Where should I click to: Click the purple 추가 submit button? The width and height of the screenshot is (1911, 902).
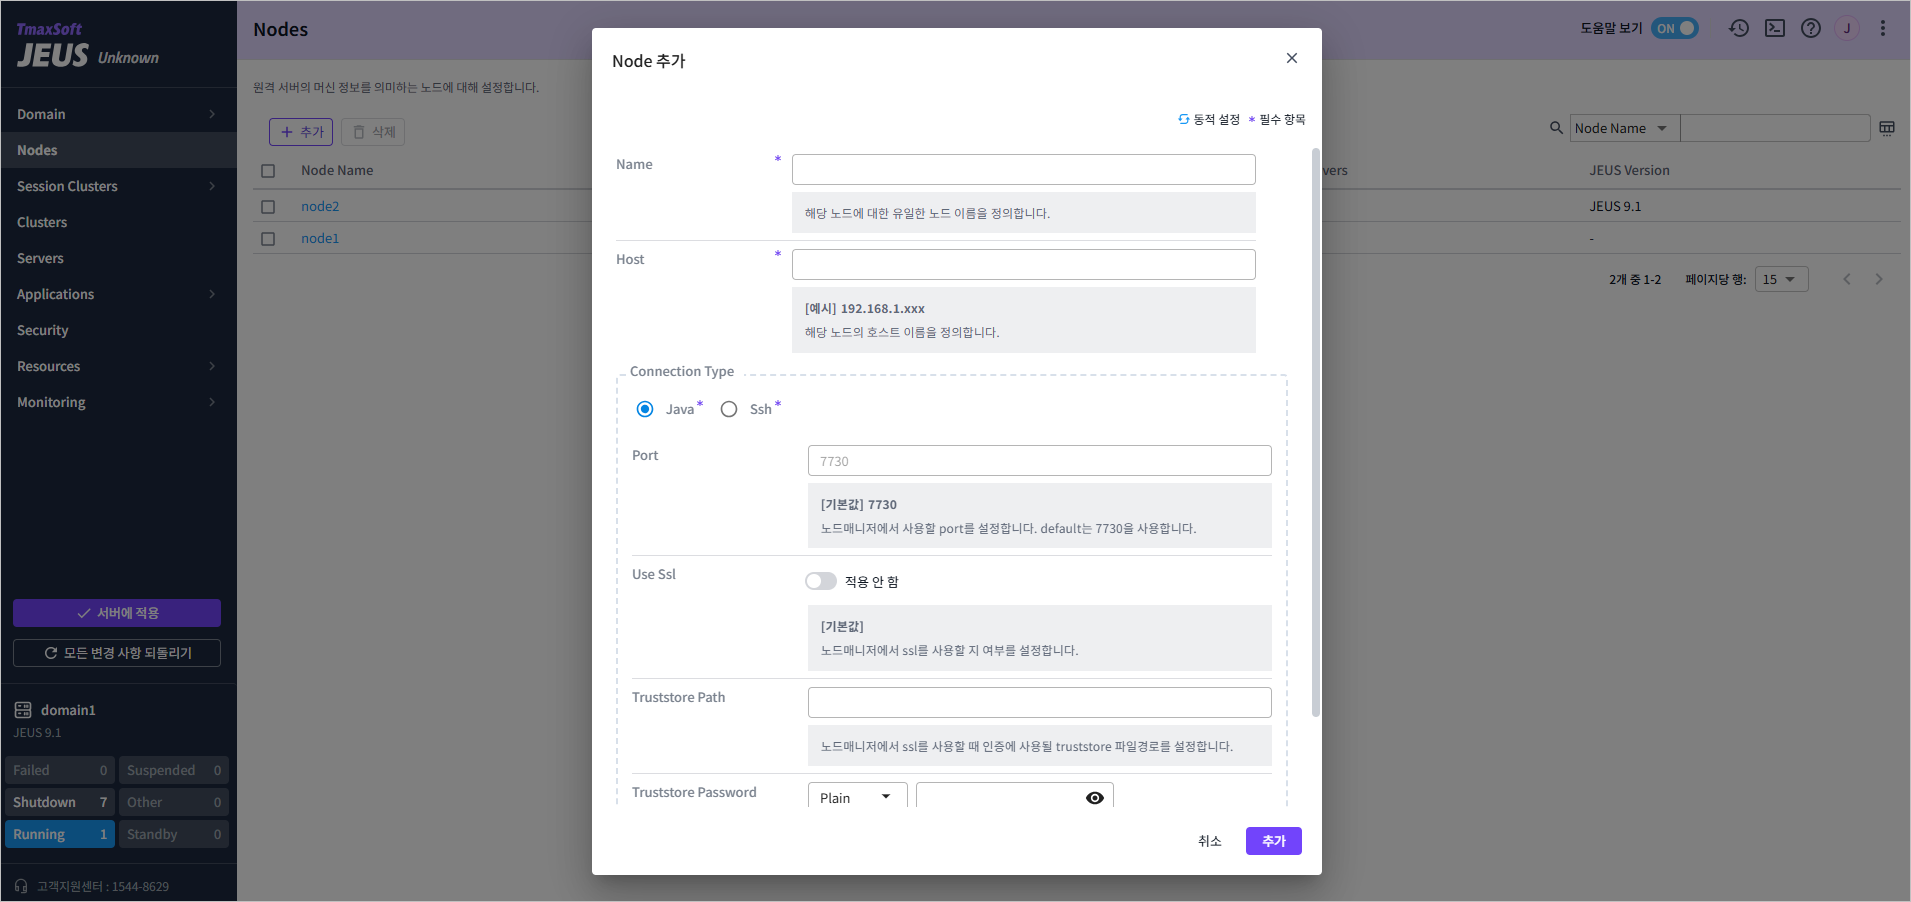1273,841
